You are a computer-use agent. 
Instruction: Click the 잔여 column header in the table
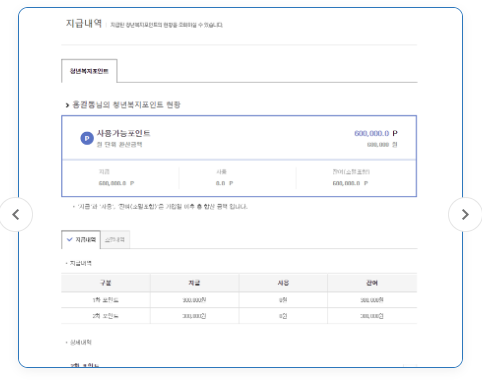(x=372, y=283)
